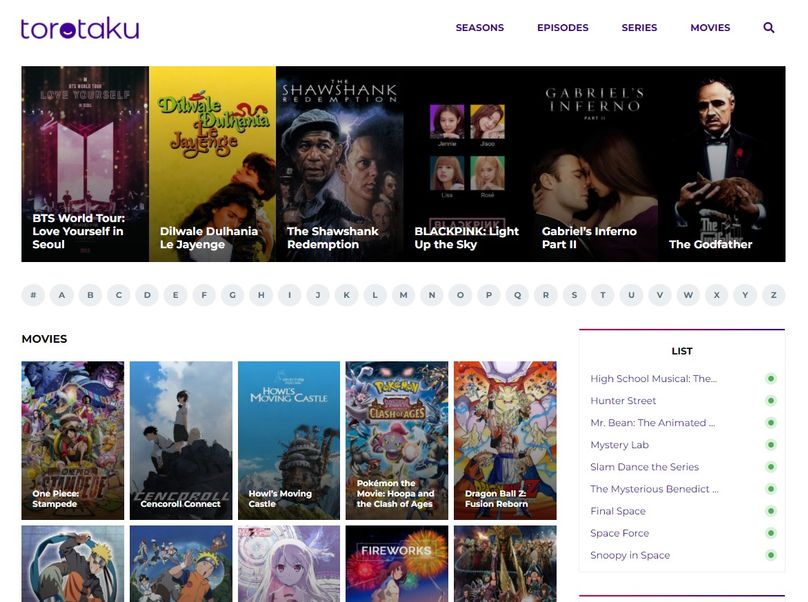
Task: Filter by the # symbol button
Action: (x=33, y=295)
